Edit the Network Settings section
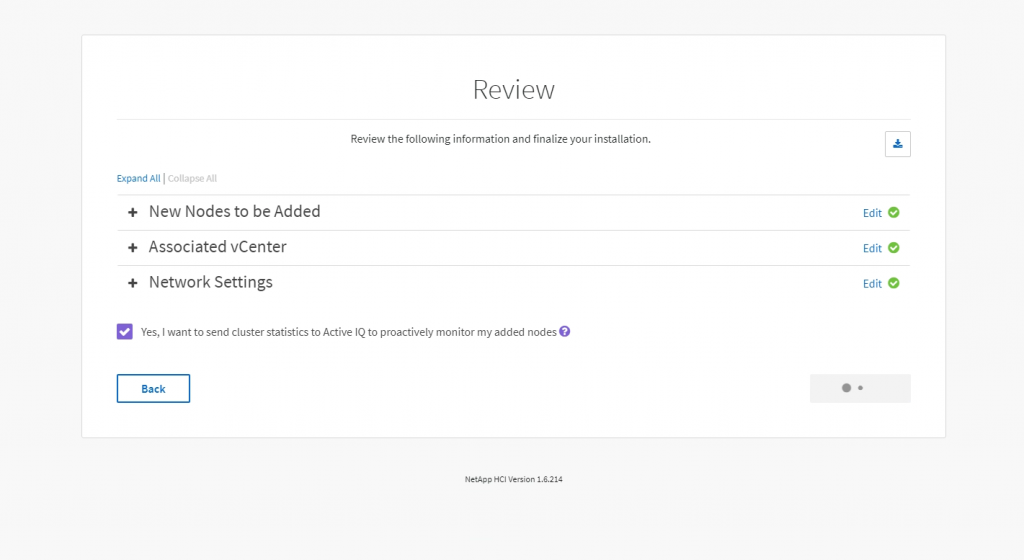1024x560 pixels. tap(872, 283)
